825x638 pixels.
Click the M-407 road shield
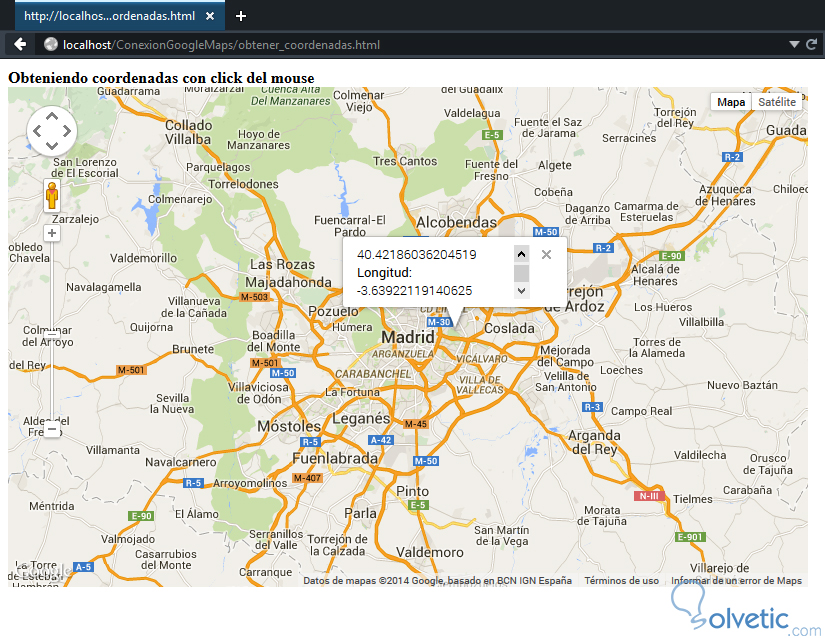pos(307,478)
